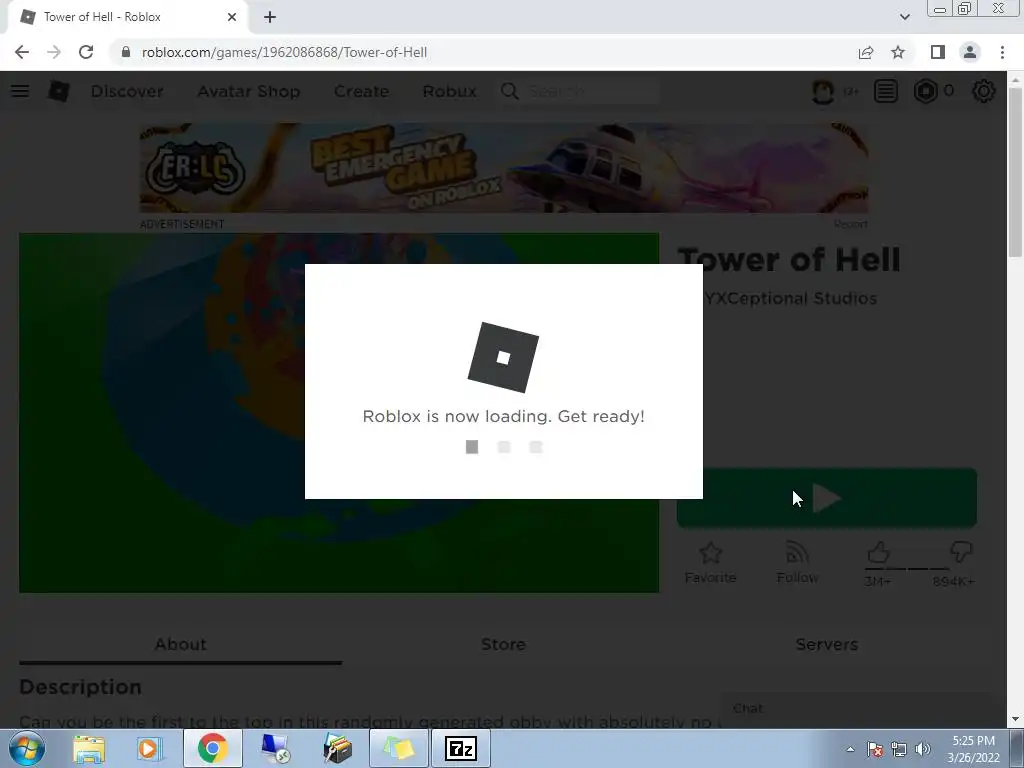Open File Explorer from taskbar
Image resolution: width=1024 pixels, height=768 pixels.
point(89,748)
